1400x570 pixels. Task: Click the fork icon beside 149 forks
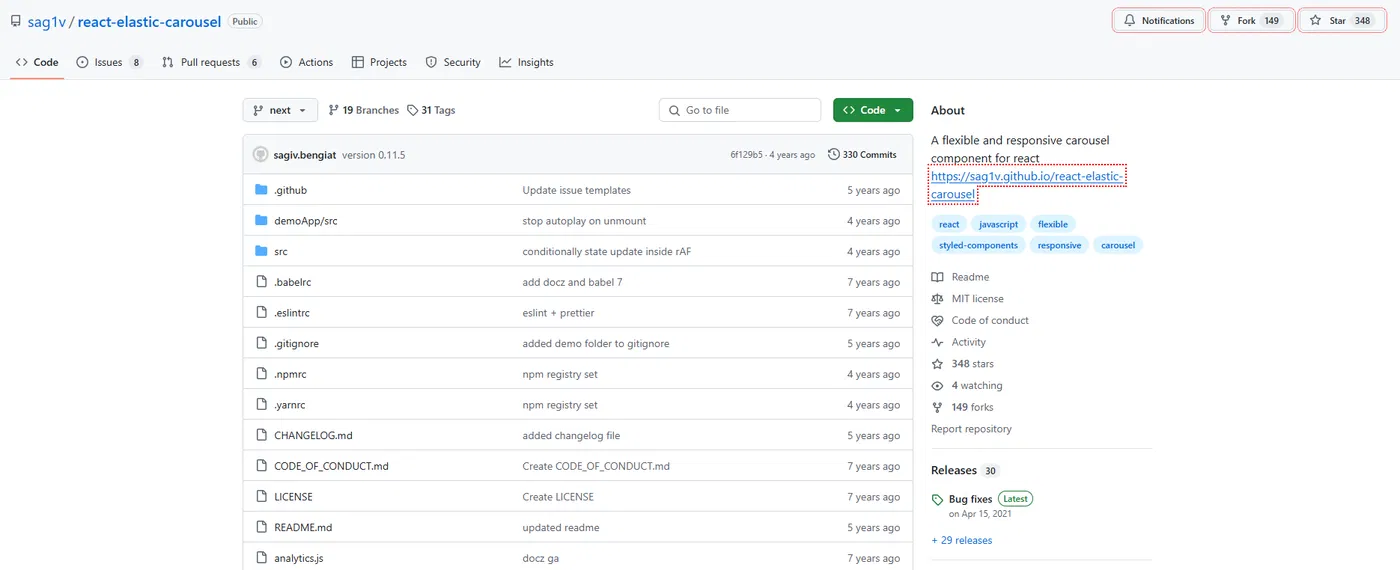pos(937,407)
